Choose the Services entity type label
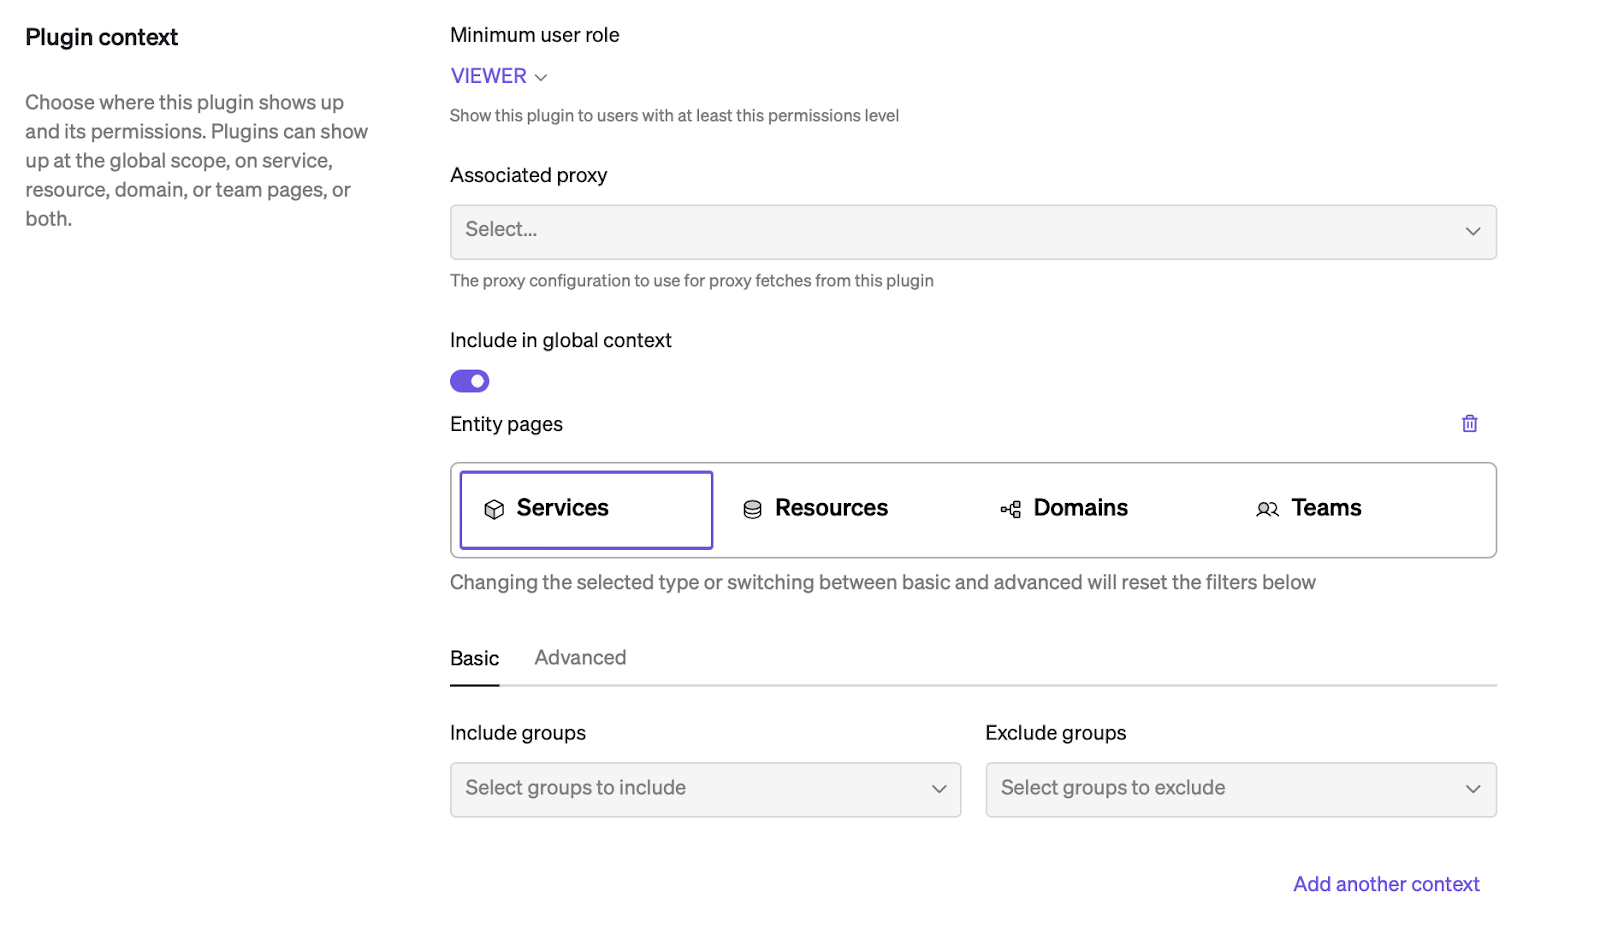 [562, 508]
